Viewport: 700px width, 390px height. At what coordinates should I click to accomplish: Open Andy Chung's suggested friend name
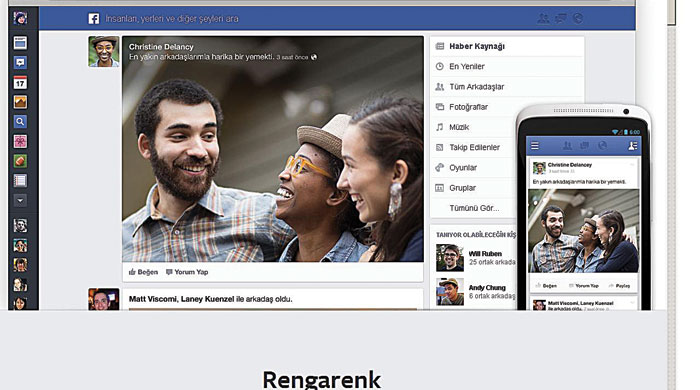coord(487,288)
